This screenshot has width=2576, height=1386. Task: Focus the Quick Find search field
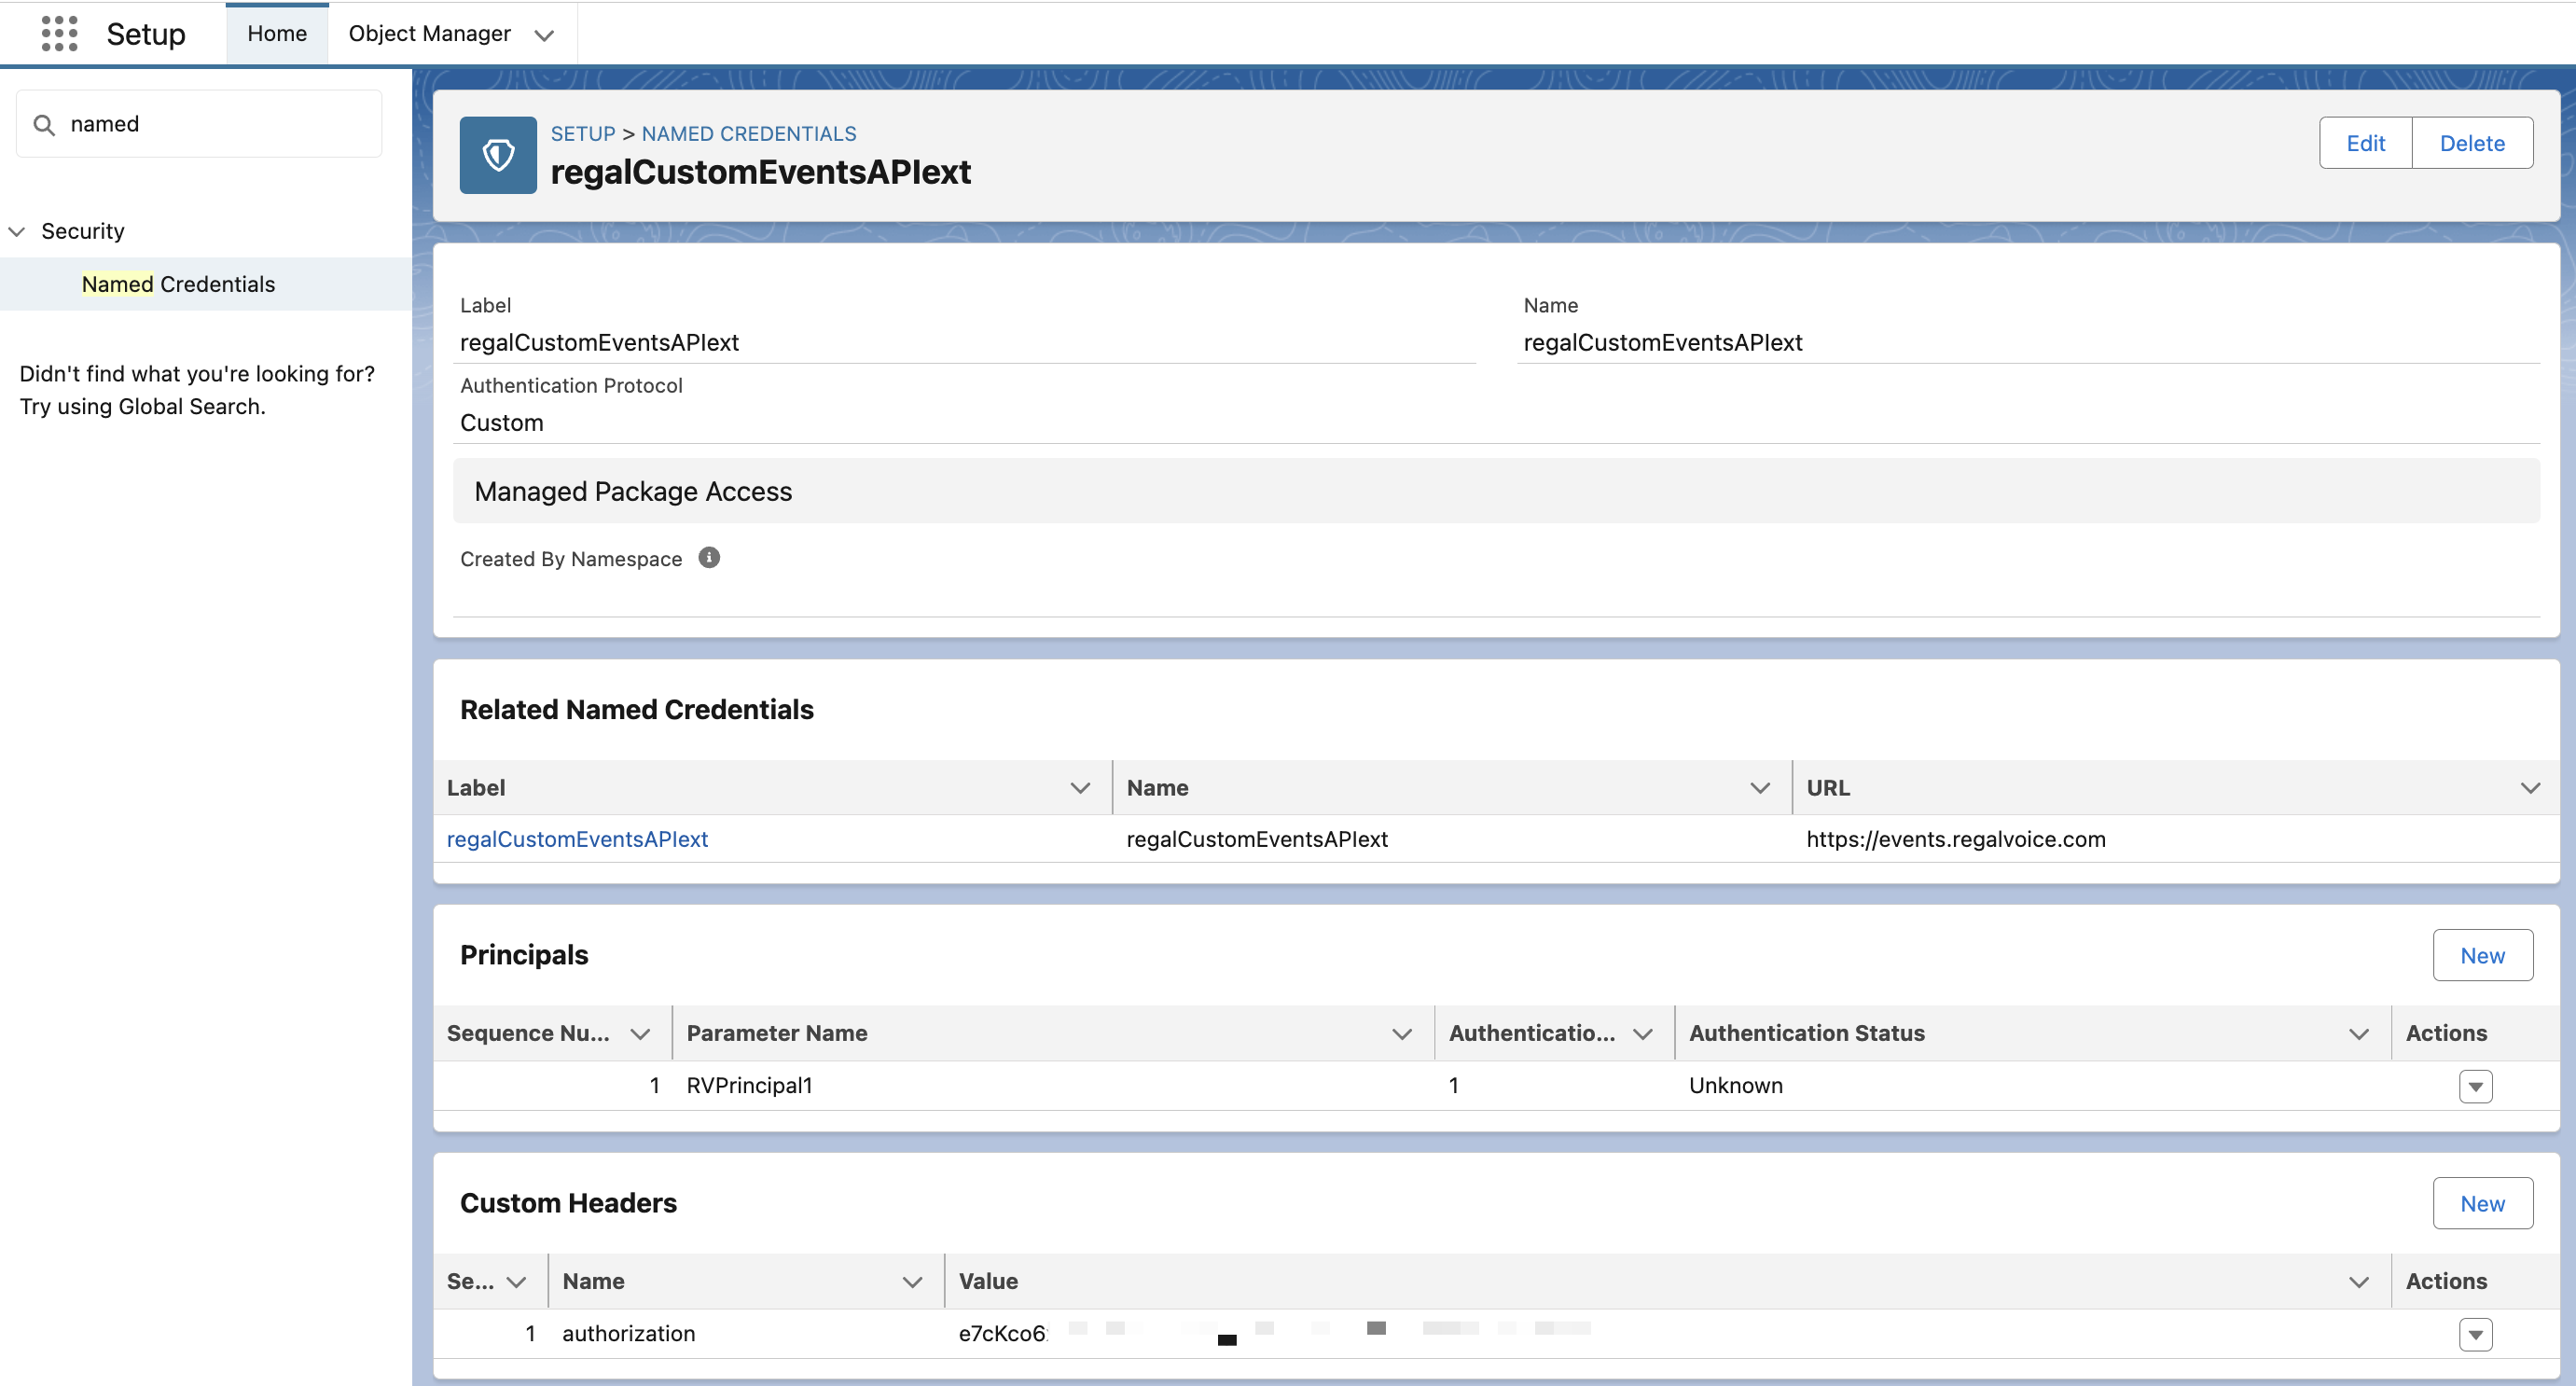click(x=199, y=124)
